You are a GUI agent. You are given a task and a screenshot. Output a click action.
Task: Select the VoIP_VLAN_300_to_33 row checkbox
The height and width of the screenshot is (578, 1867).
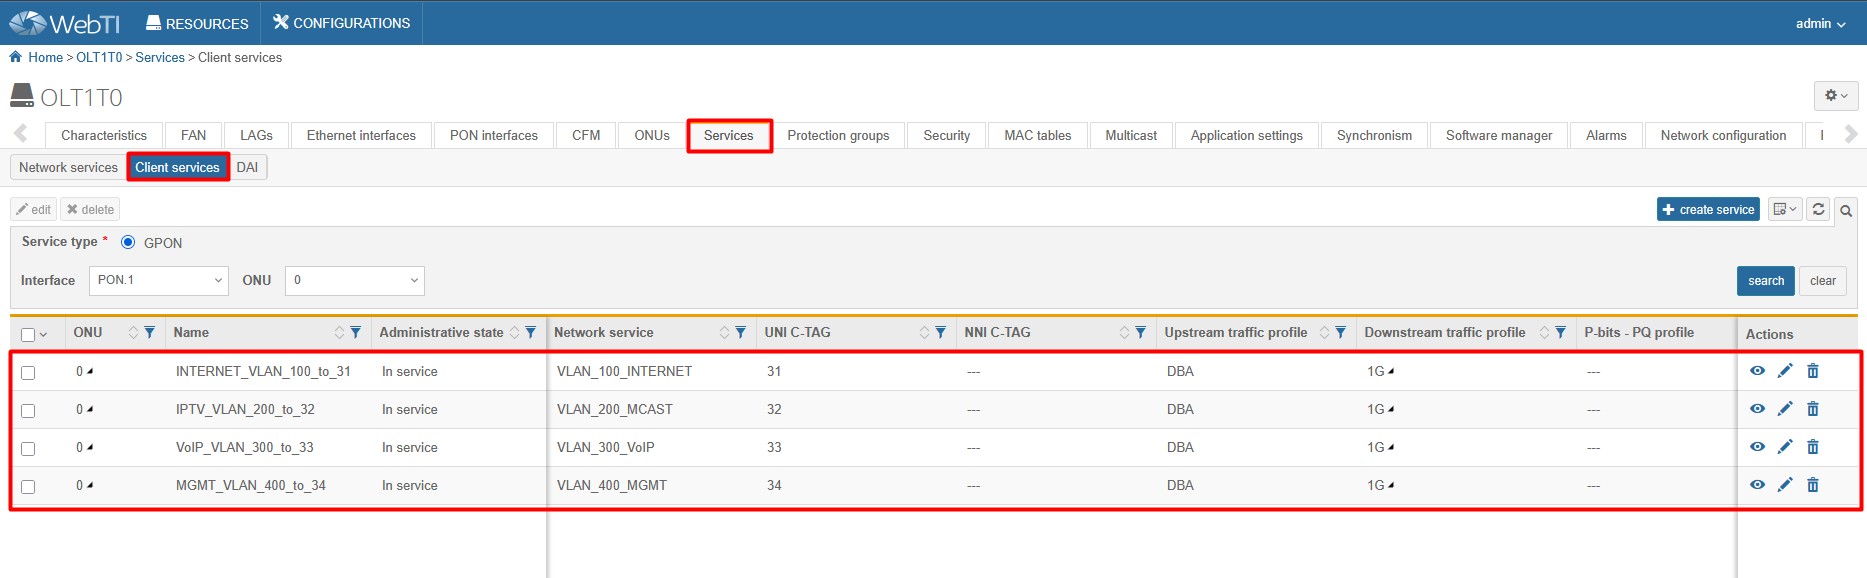click(28, 448)
